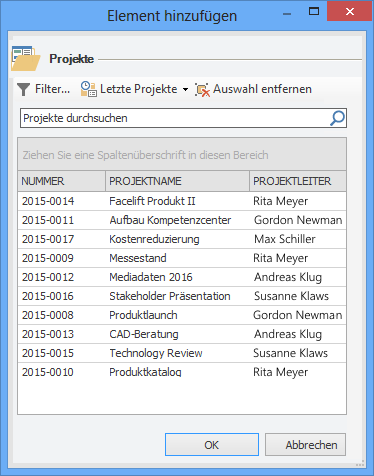Click project name Technology Review
The image size is (374, 476).
(156, 353)
